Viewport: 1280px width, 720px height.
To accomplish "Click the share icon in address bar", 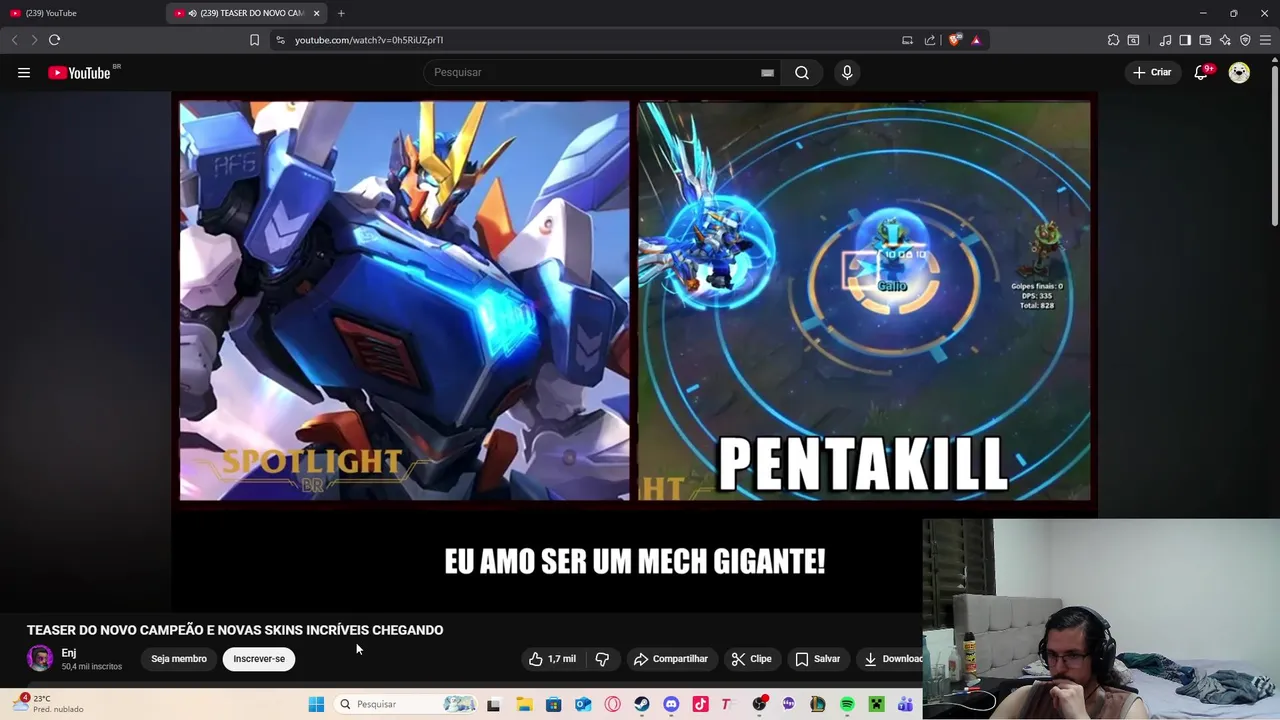I will [930, 40].
